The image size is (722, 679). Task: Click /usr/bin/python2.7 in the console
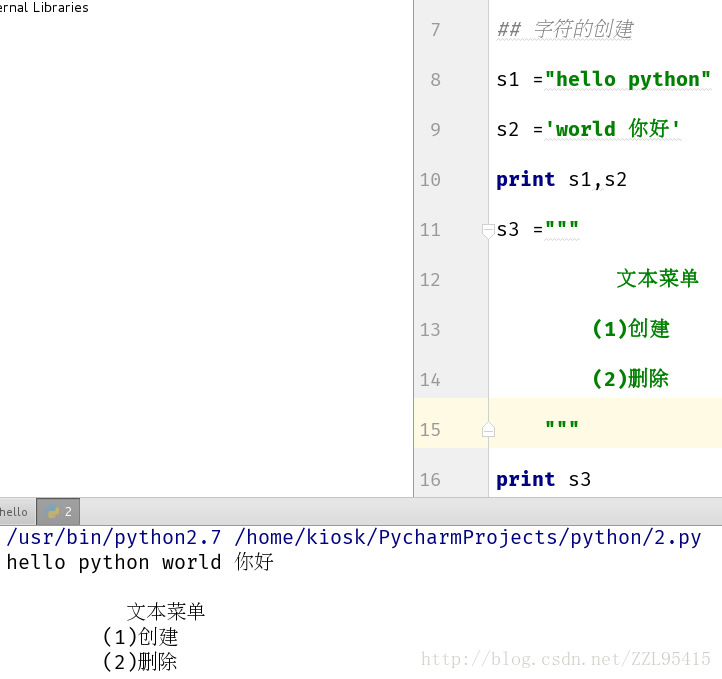pos(114,538)
